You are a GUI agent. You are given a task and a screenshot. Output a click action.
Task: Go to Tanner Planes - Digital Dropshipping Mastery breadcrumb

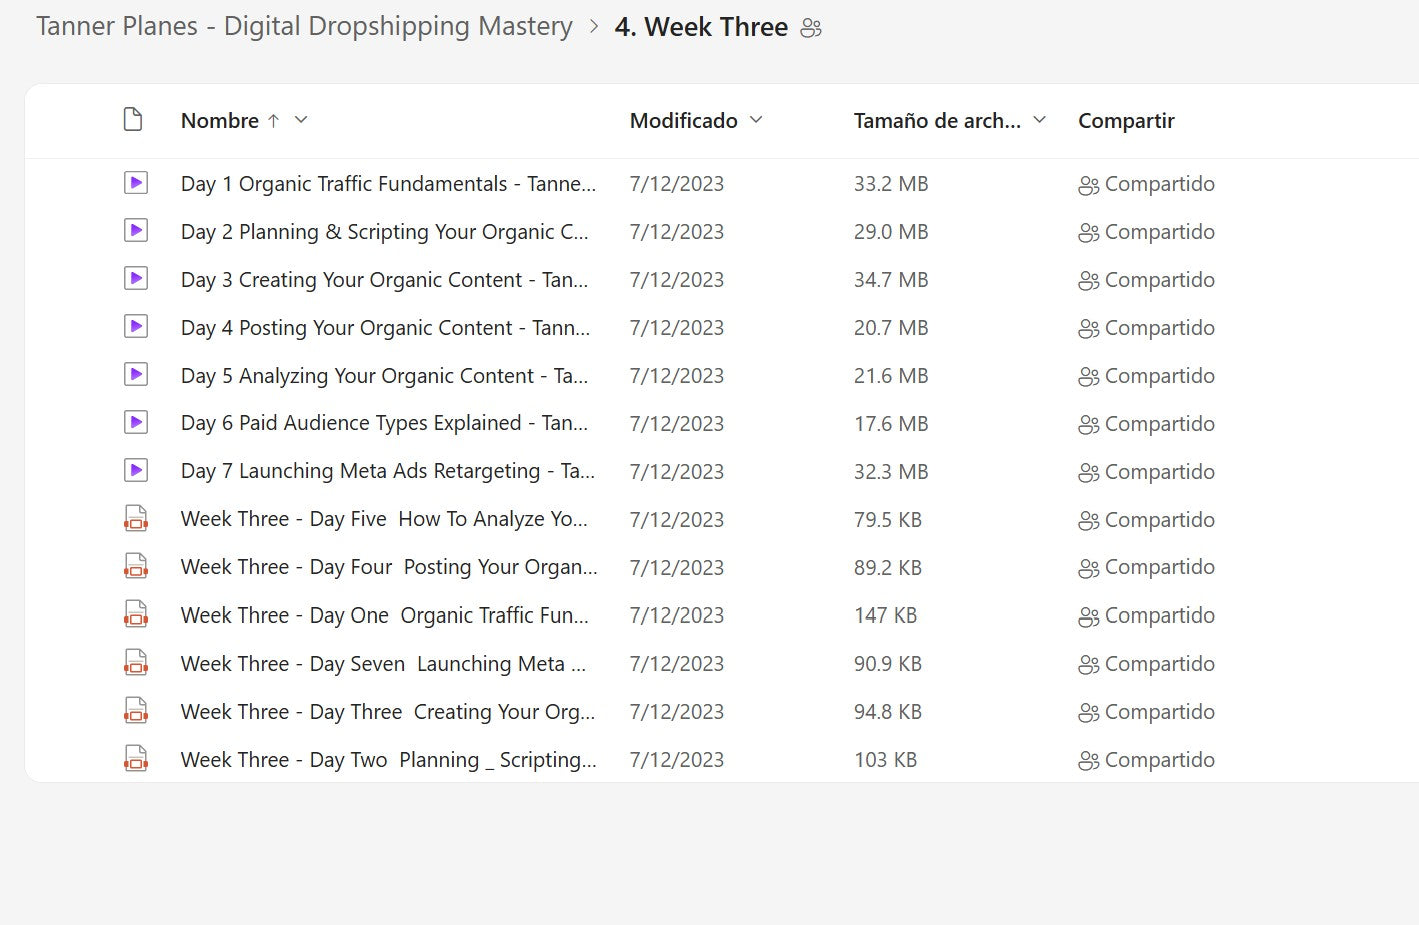(x=304, y=27)
